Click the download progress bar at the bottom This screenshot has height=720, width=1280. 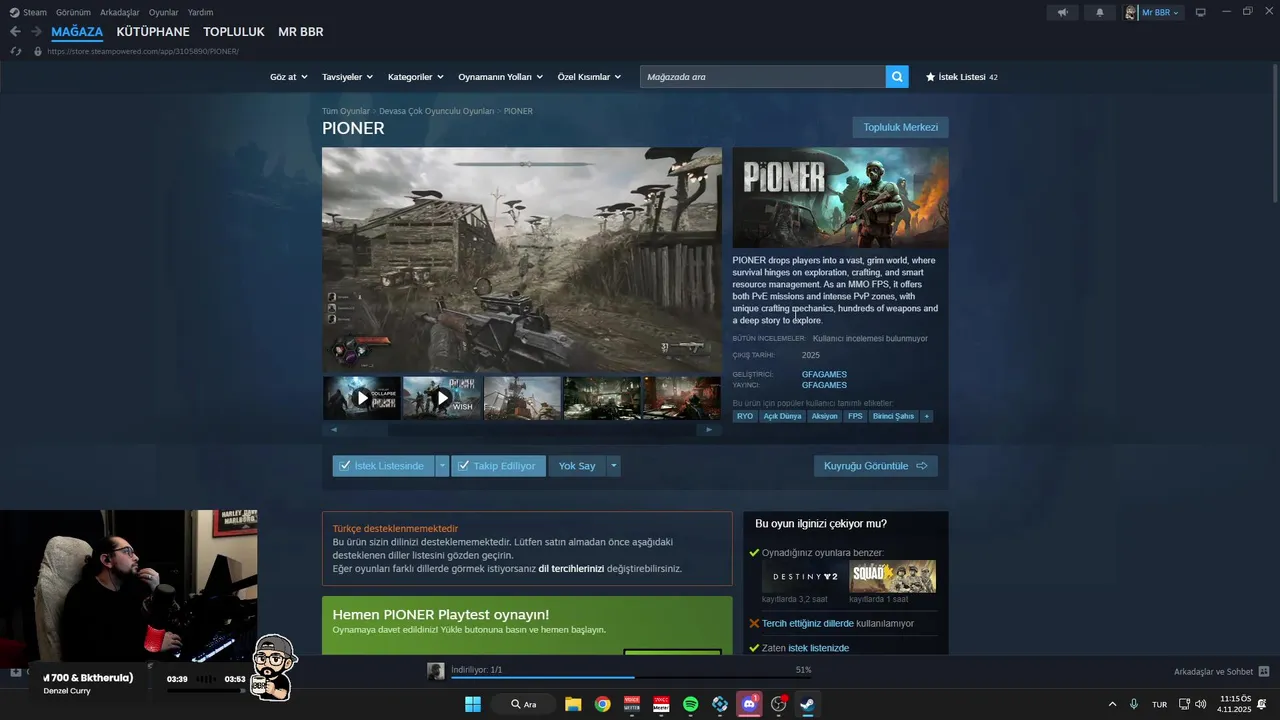[632, 677]
